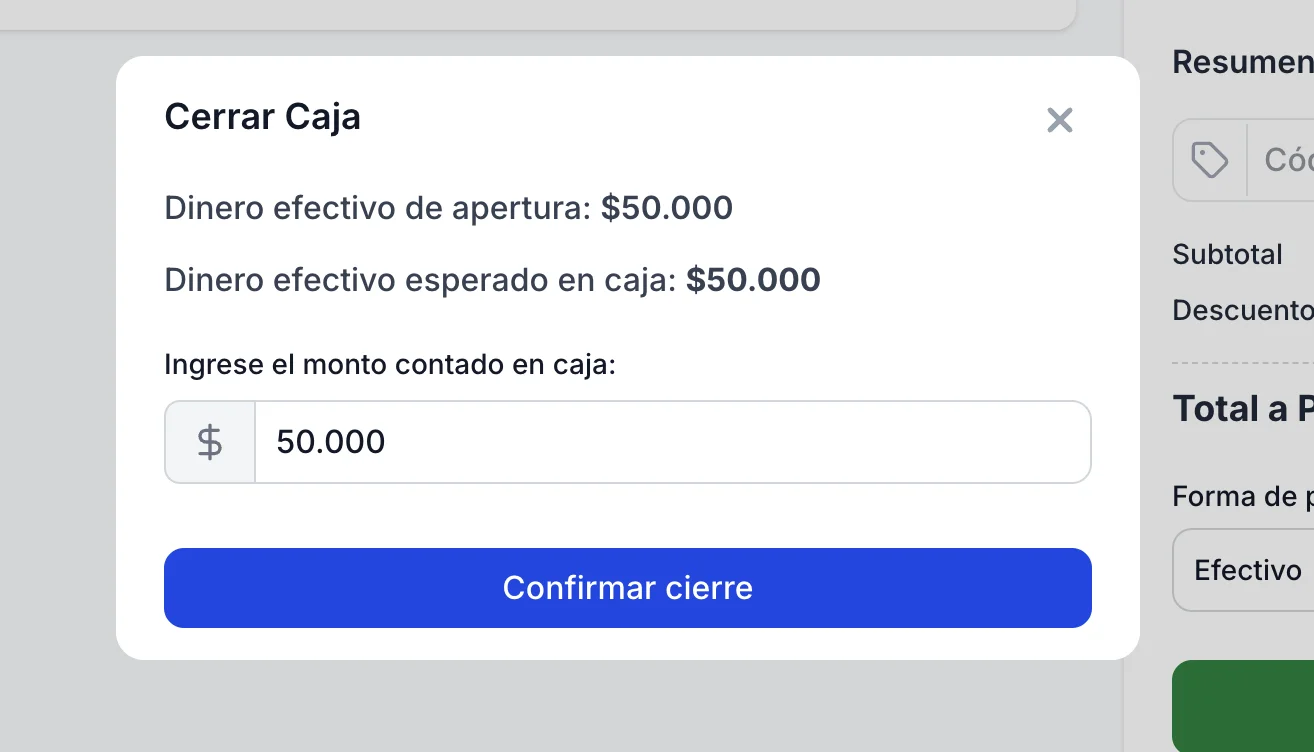Click the dollar sign icon
The width and height of the screenshot is (1314, 752).
click(210, 442)
